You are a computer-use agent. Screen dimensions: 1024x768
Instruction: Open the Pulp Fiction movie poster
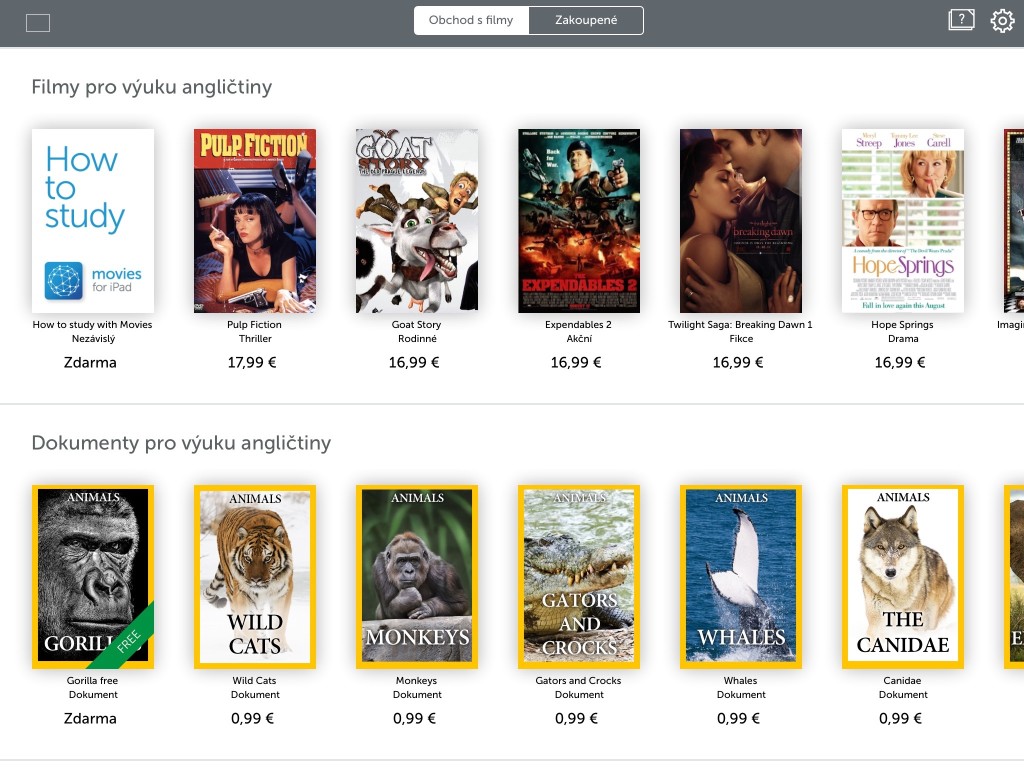(x=255, y=221)
